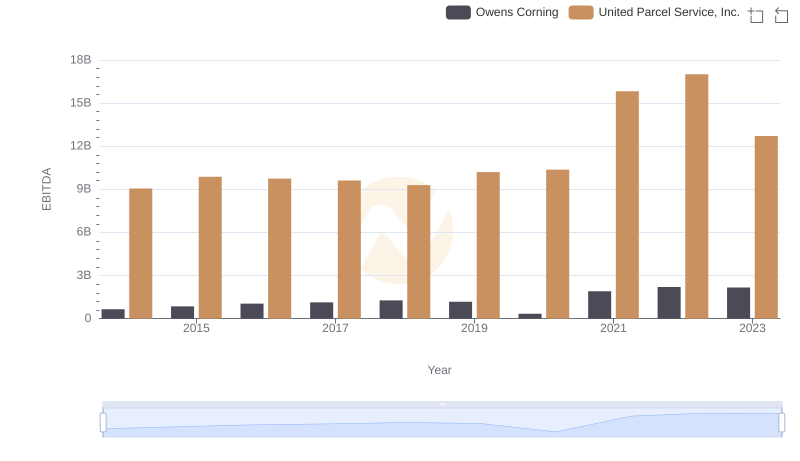The height and width of the screenshot is (461, 800).
Task: Select the Owens Corning bar for 2022
Action: (x=669, y=303)
